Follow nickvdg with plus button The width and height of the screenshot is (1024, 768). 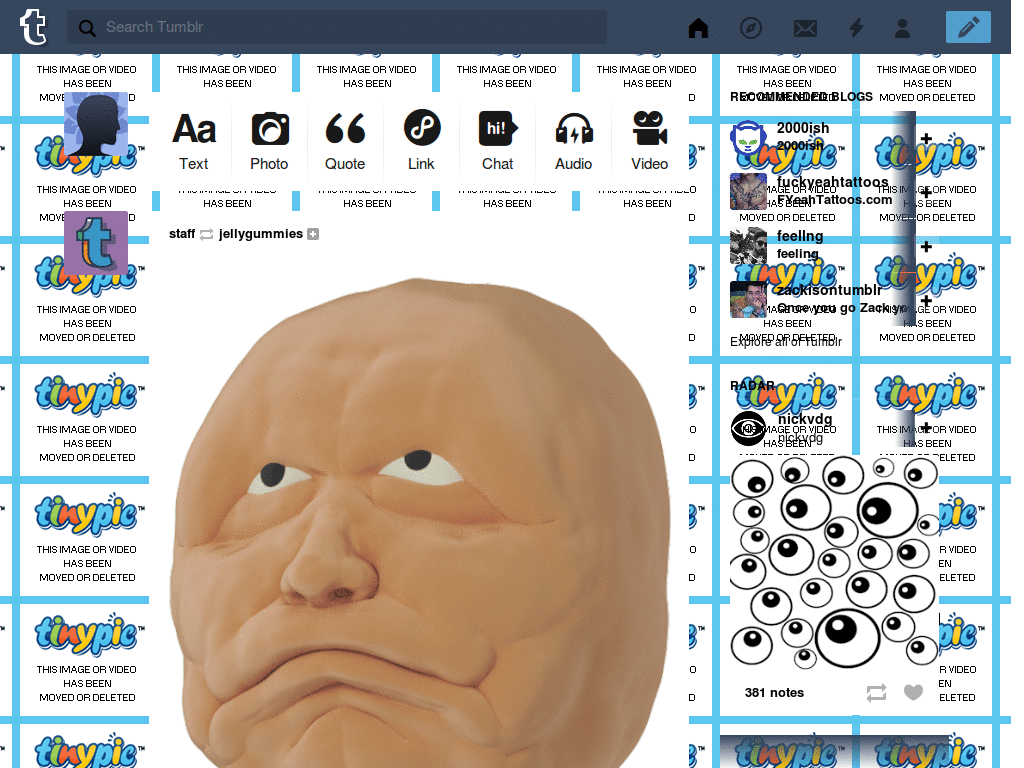click(926, 428)
